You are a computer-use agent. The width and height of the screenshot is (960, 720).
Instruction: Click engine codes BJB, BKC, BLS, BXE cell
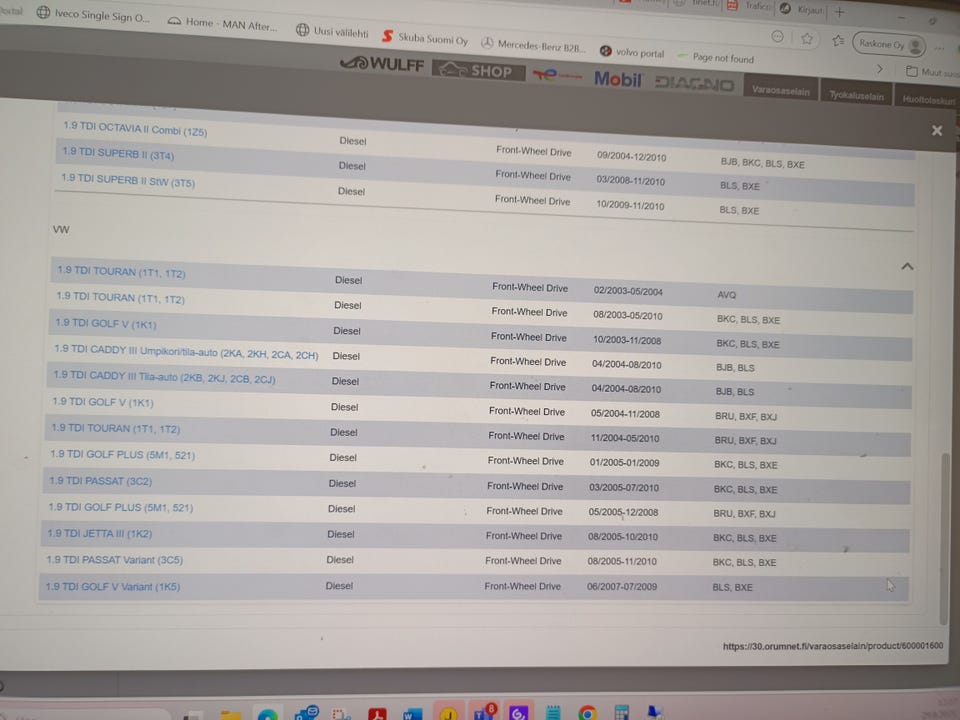coord(762,163)
